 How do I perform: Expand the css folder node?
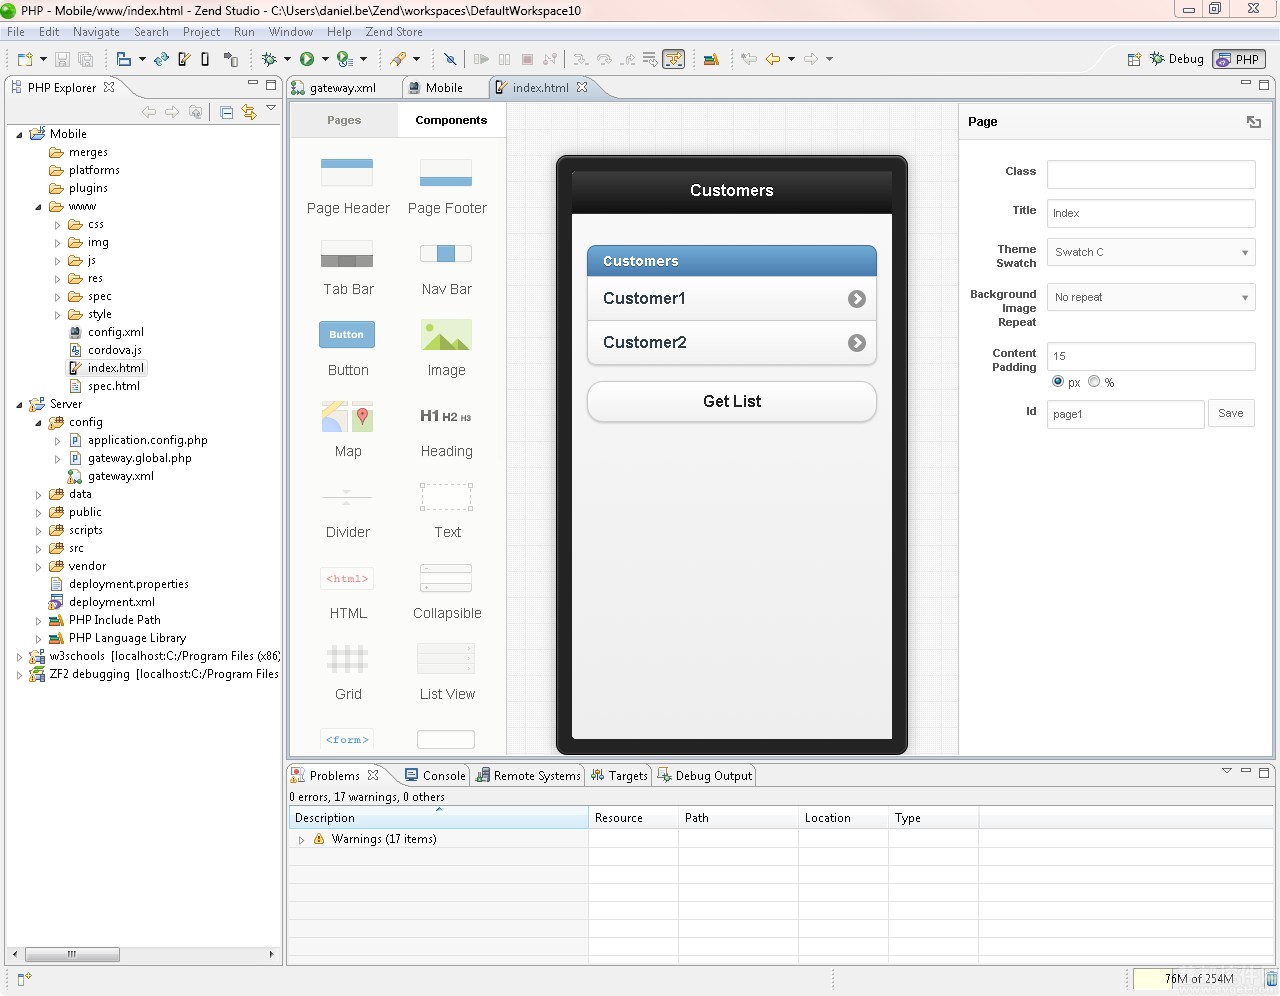57,225
